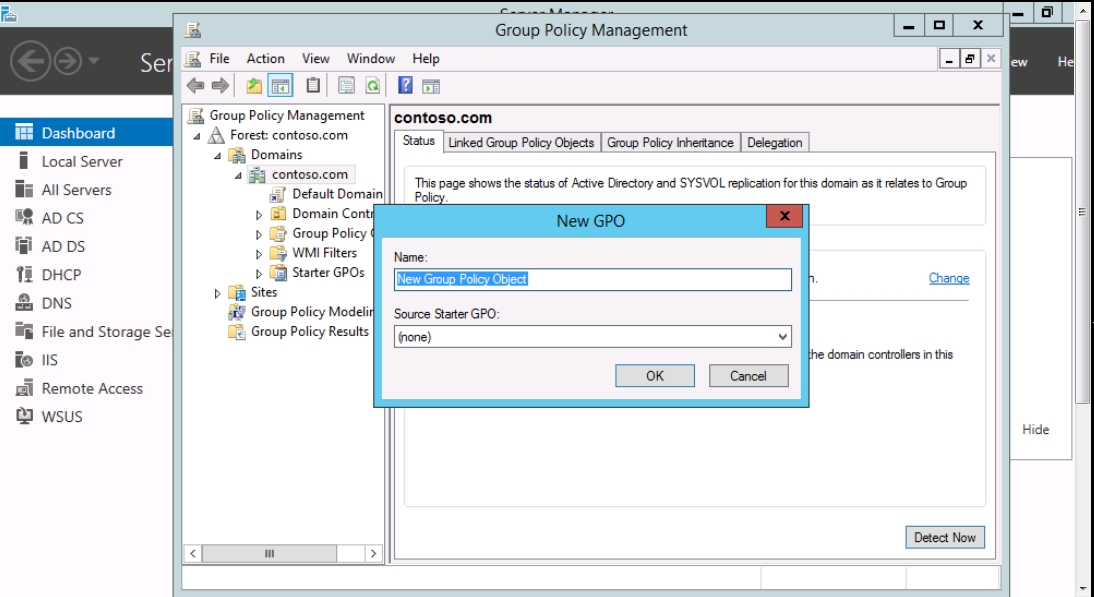
Task: Click the Change link
Action: tap(949, 278)
